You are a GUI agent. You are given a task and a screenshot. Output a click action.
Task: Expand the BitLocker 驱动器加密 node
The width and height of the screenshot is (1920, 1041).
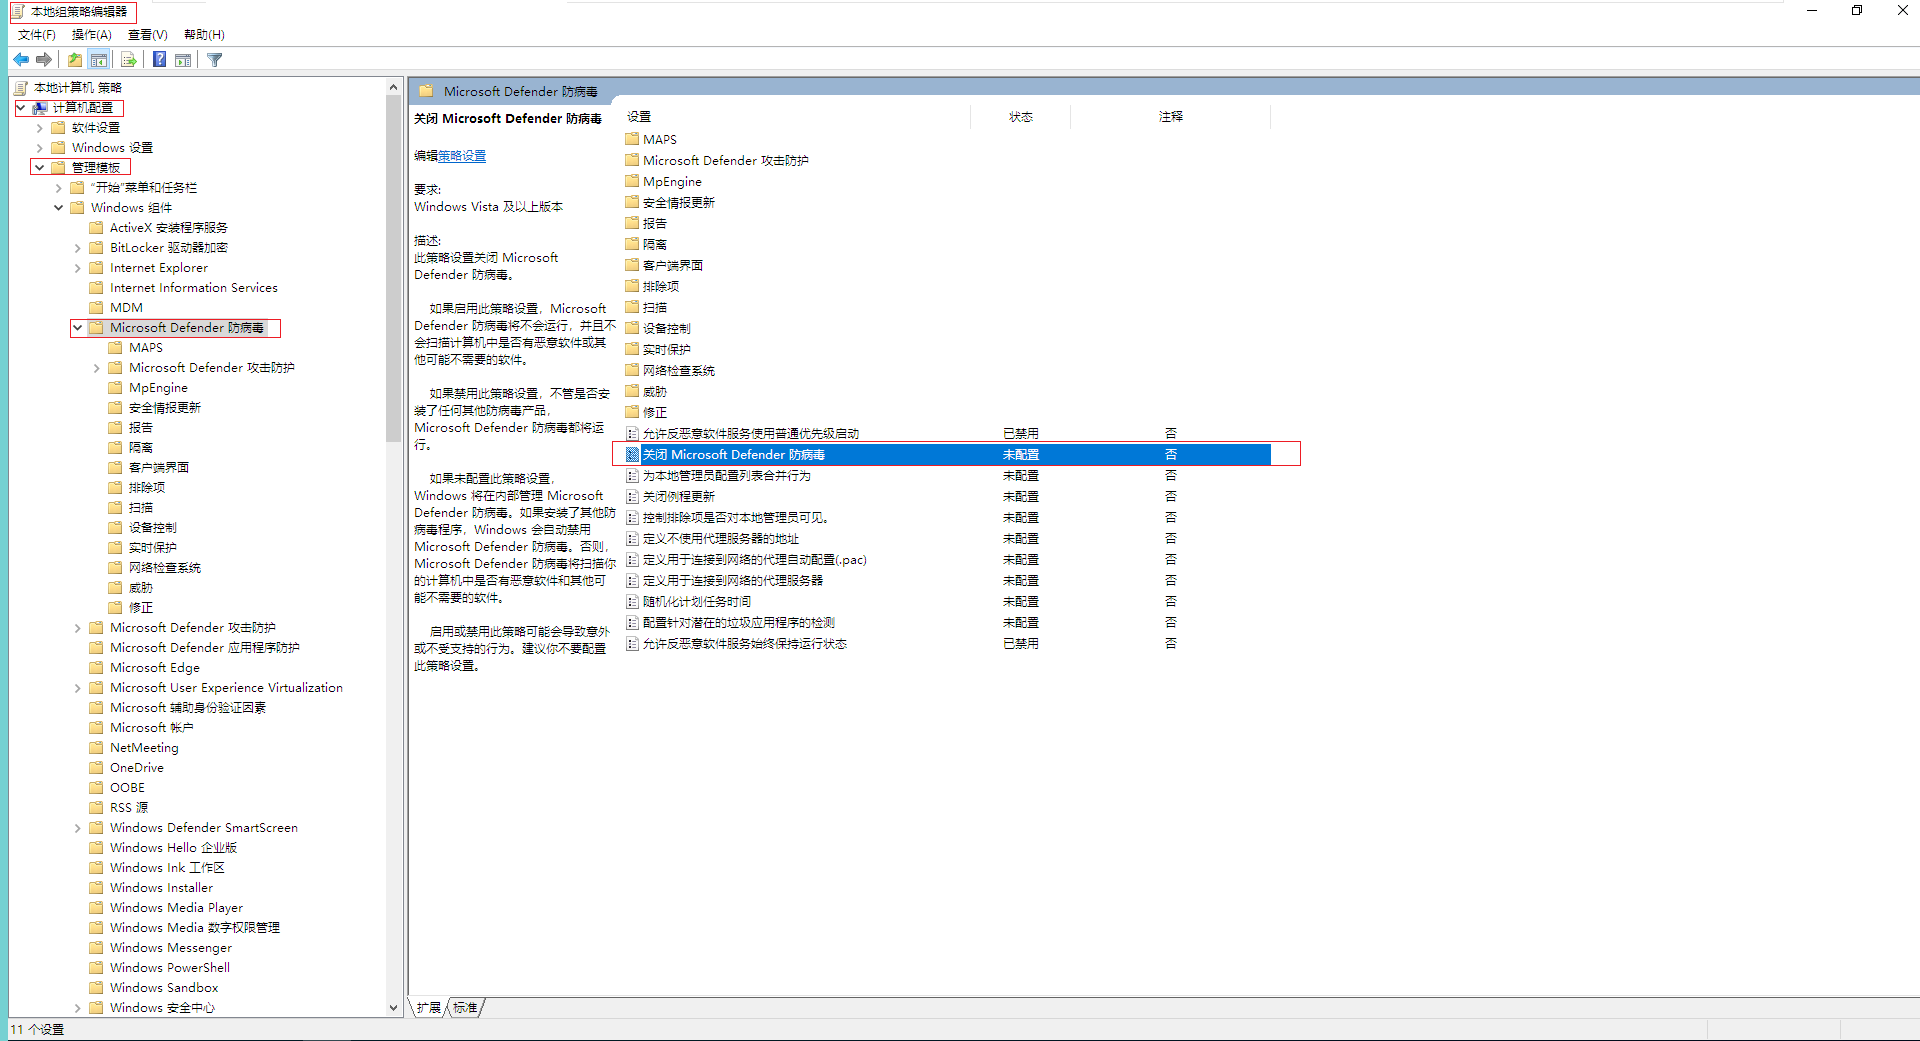coord(78,248)
